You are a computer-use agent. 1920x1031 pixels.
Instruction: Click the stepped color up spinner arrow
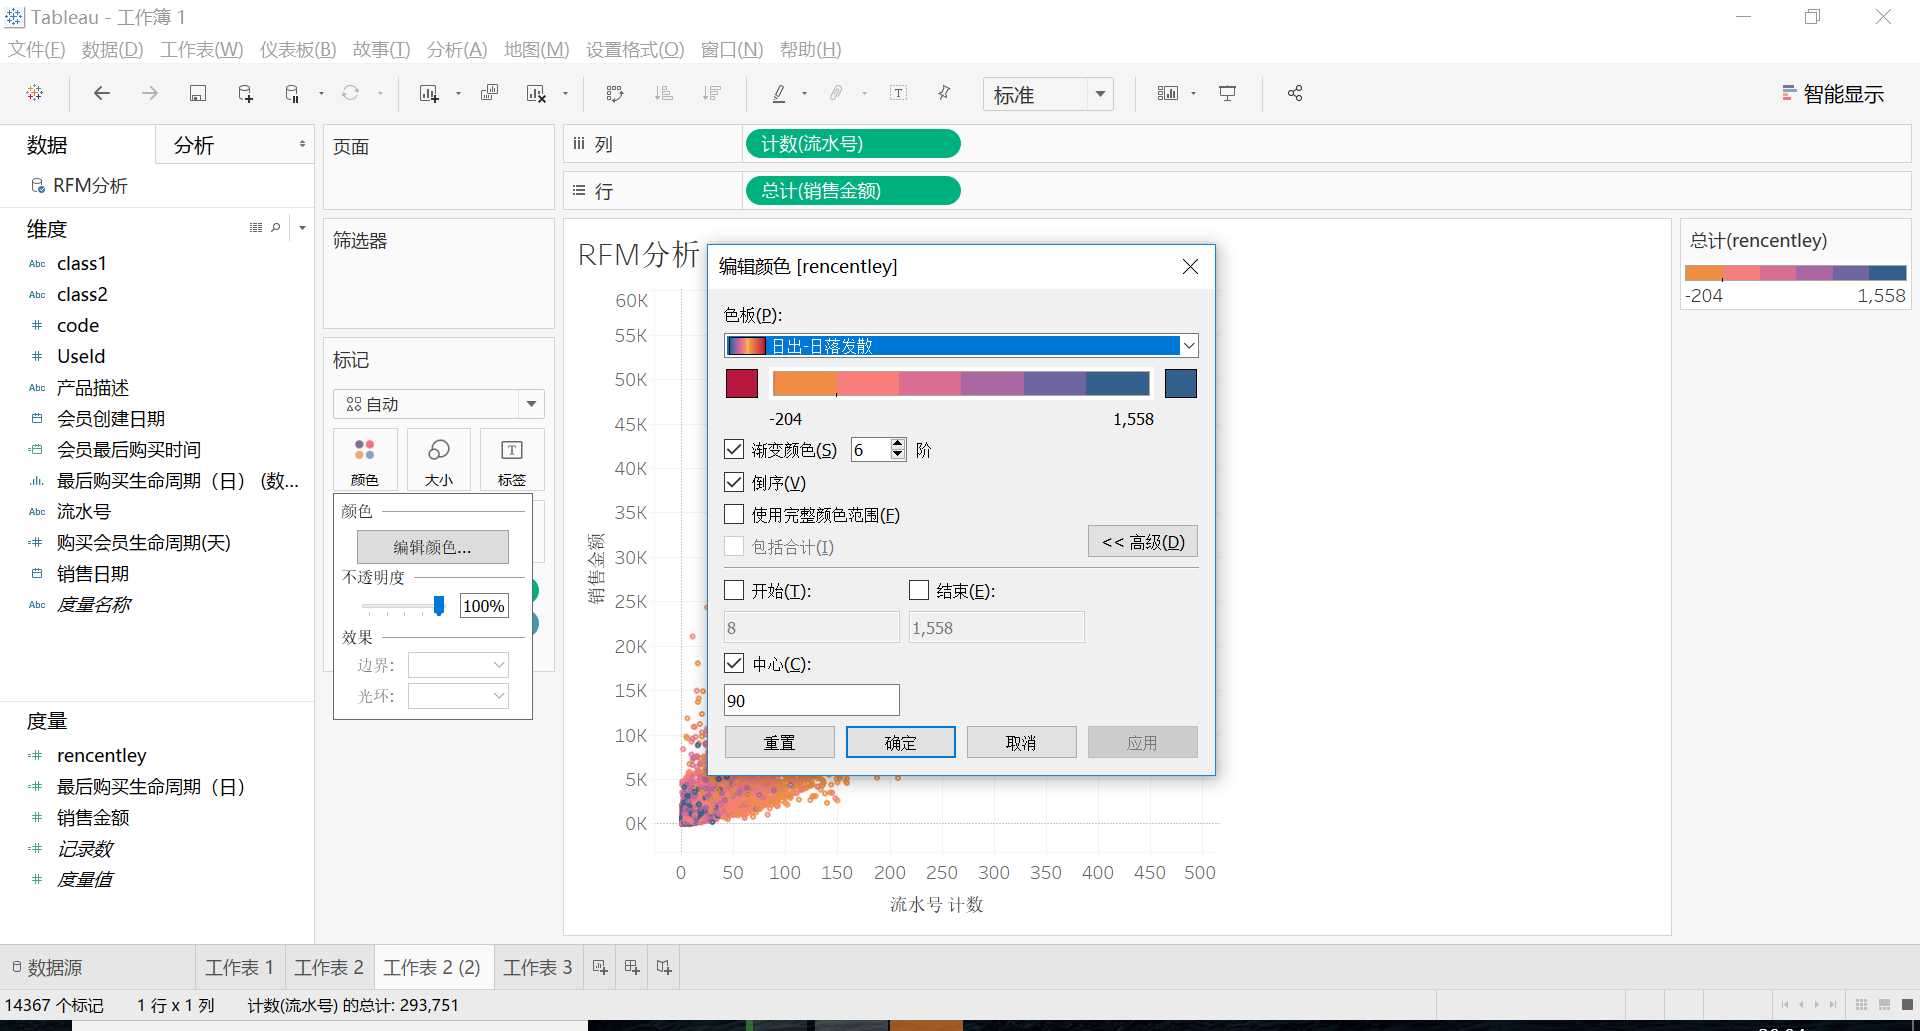click(x=898, y=444)
